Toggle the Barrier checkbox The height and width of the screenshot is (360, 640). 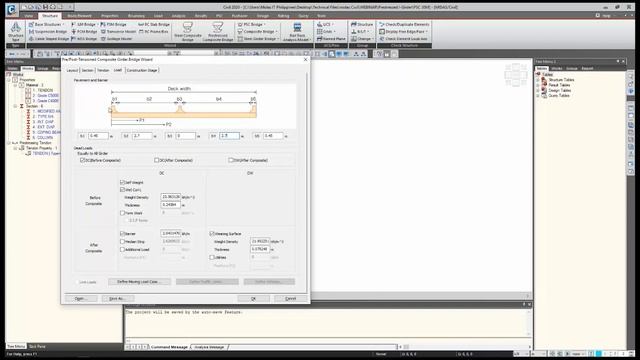tap(122, 234)
